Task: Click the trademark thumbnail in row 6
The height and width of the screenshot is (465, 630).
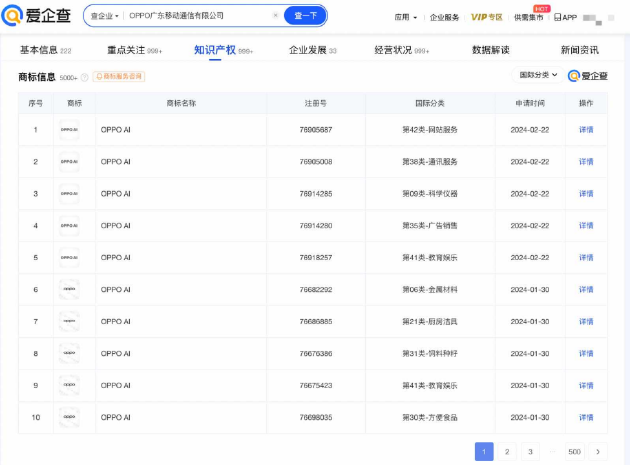Action: tap(69, 289)
